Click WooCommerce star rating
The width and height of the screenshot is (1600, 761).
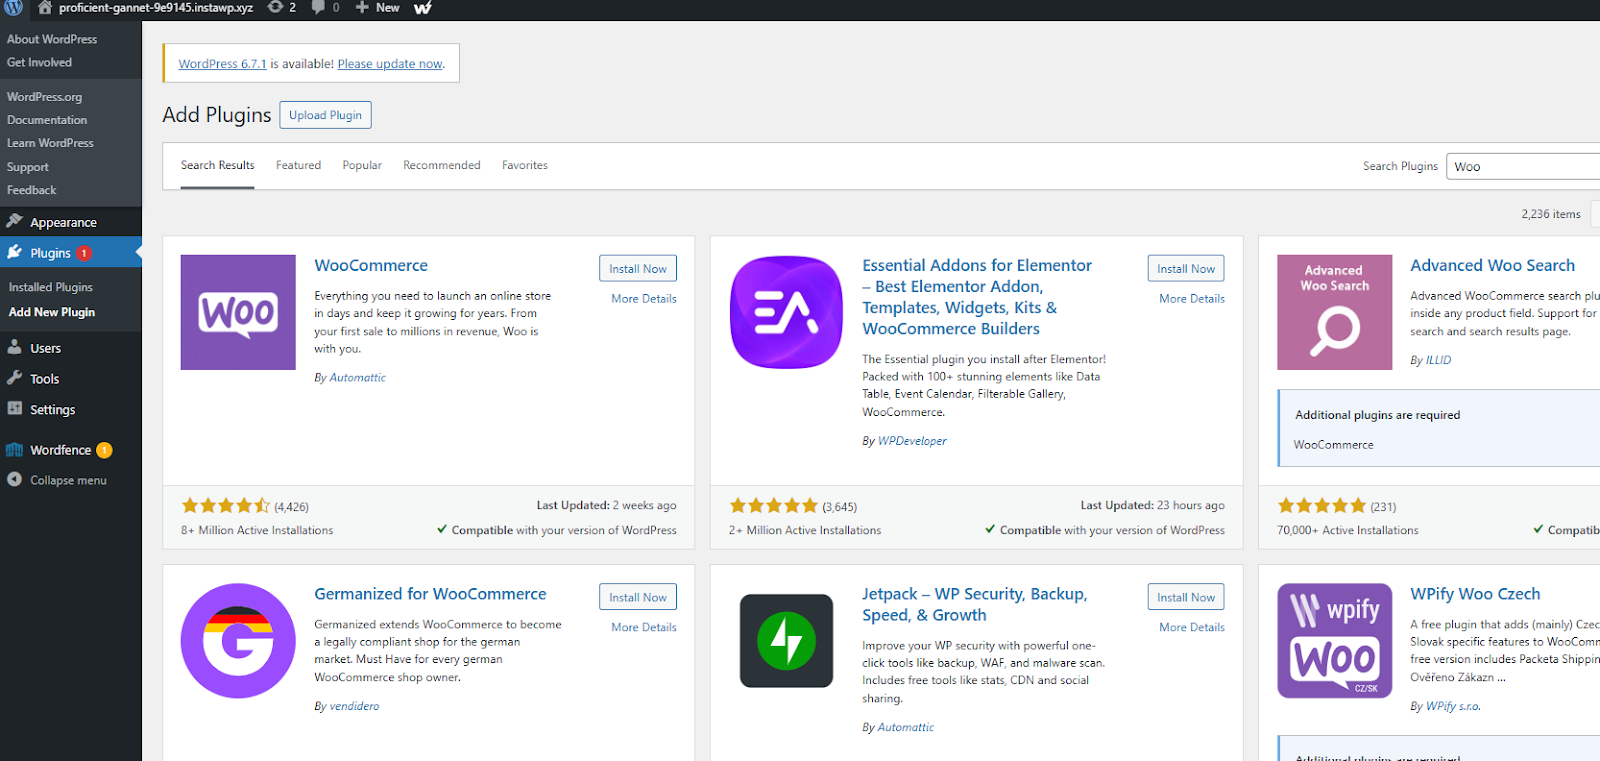[x=226, y=506]
